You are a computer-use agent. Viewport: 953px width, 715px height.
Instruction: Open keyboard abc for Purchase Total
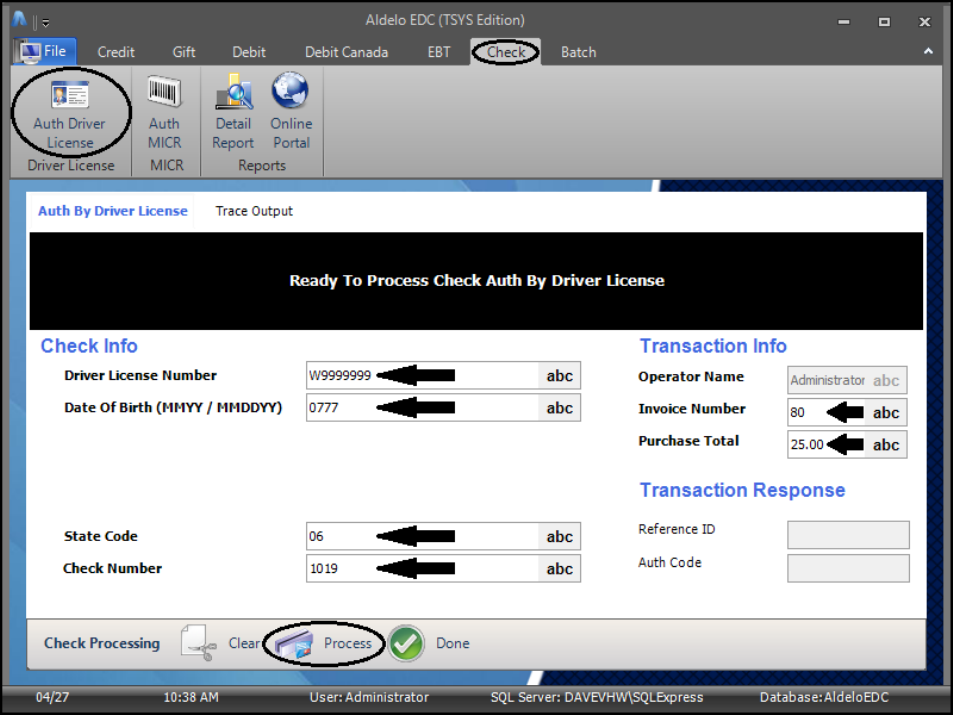pyautogui.click(x=886, y=444)
